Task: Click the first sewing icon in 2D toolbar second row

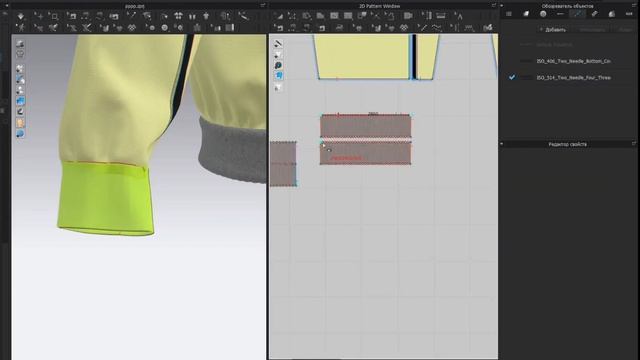Action: point(279,28)
